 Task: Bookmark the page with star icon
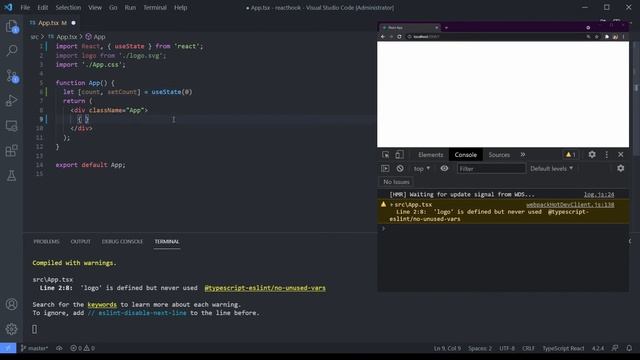tap(596, 37)
